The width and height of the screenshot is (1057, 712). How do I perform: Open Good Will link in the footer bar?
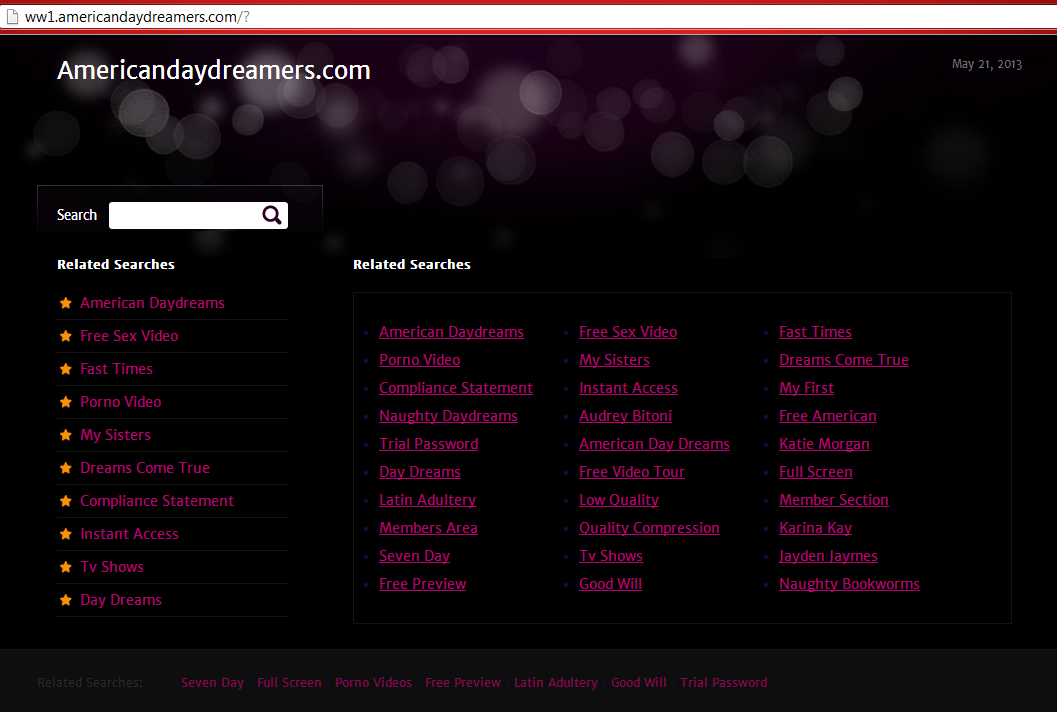point(638,682)
